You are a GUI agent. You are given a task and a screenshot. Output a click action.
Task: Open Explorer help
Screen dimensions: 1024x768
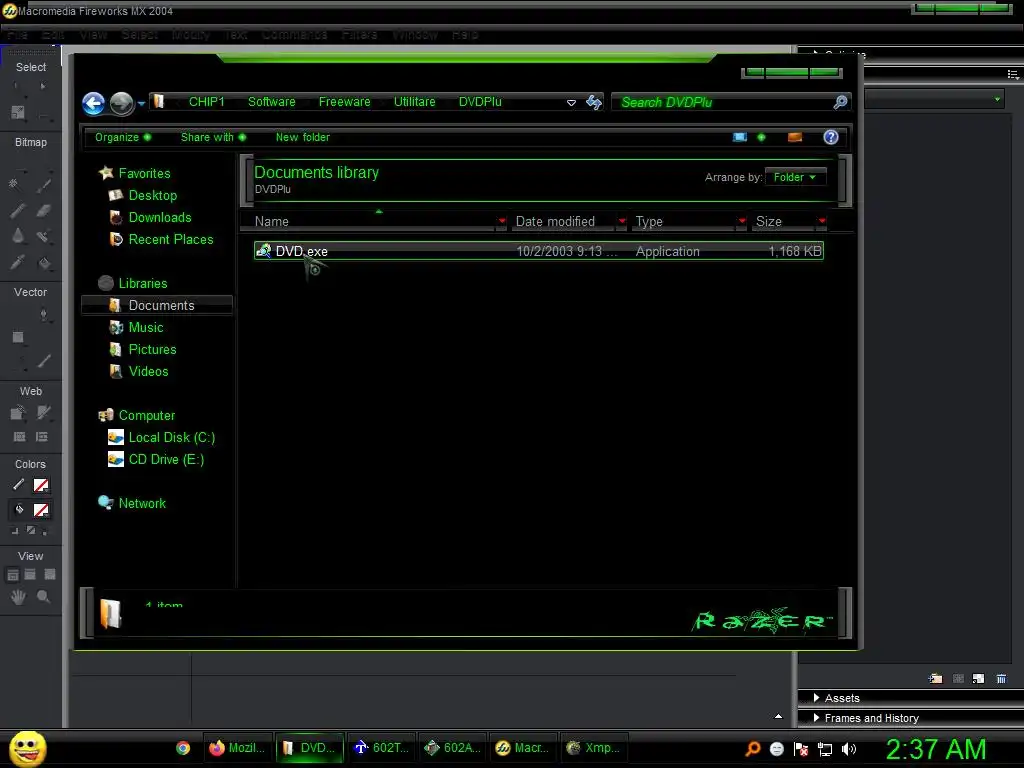831,137
